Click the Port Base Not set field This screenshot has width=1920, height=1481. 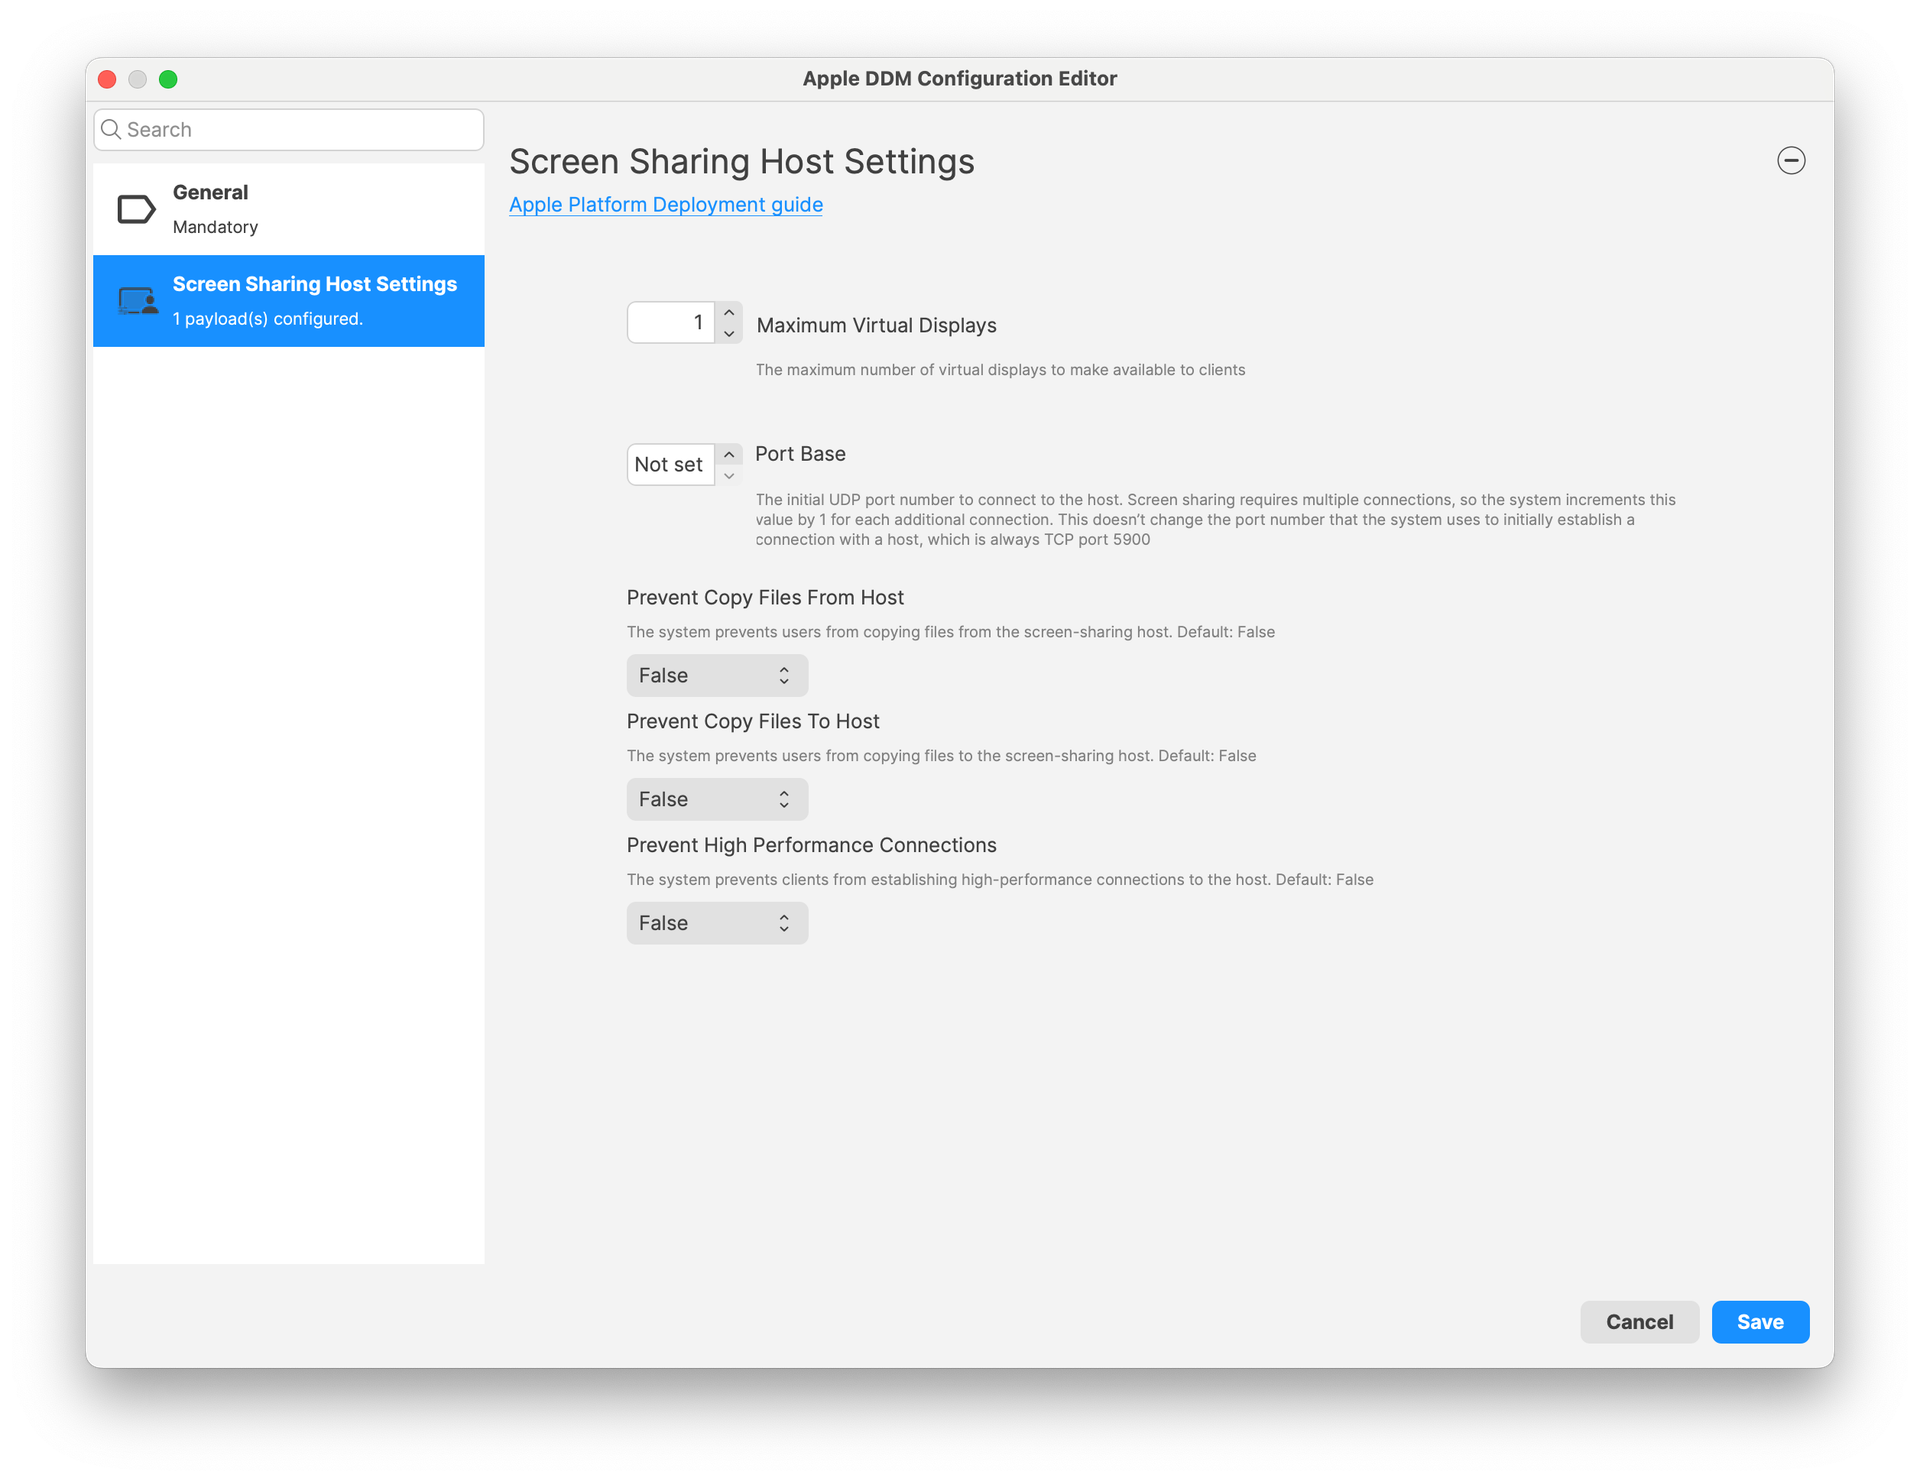tap(670, 464)
